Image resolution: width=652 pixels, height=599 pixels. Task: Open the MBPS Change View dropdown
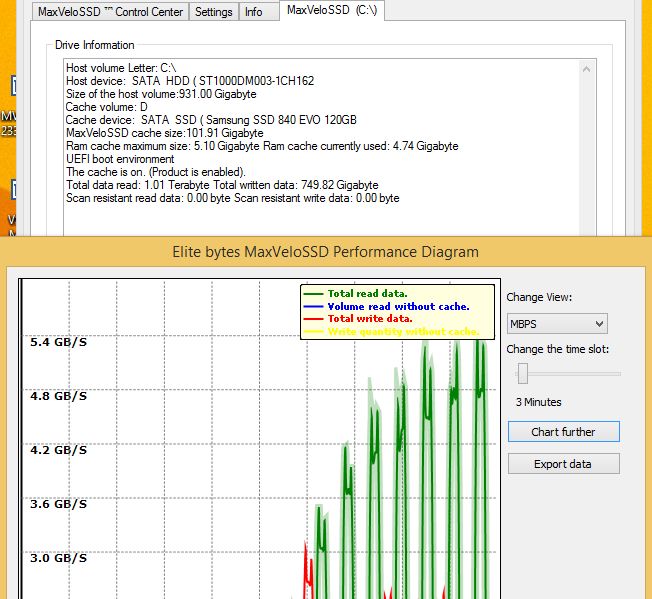557,324
